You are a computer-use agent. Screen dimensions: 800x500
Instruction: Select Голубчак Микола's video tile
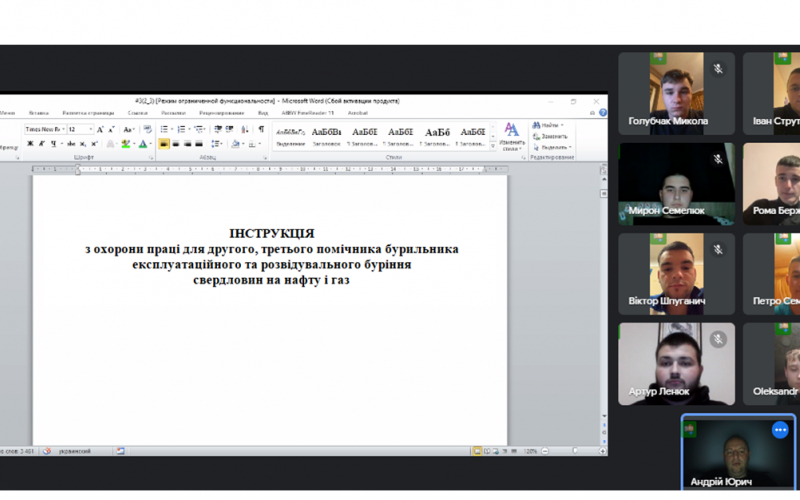[x=677, y=93]
